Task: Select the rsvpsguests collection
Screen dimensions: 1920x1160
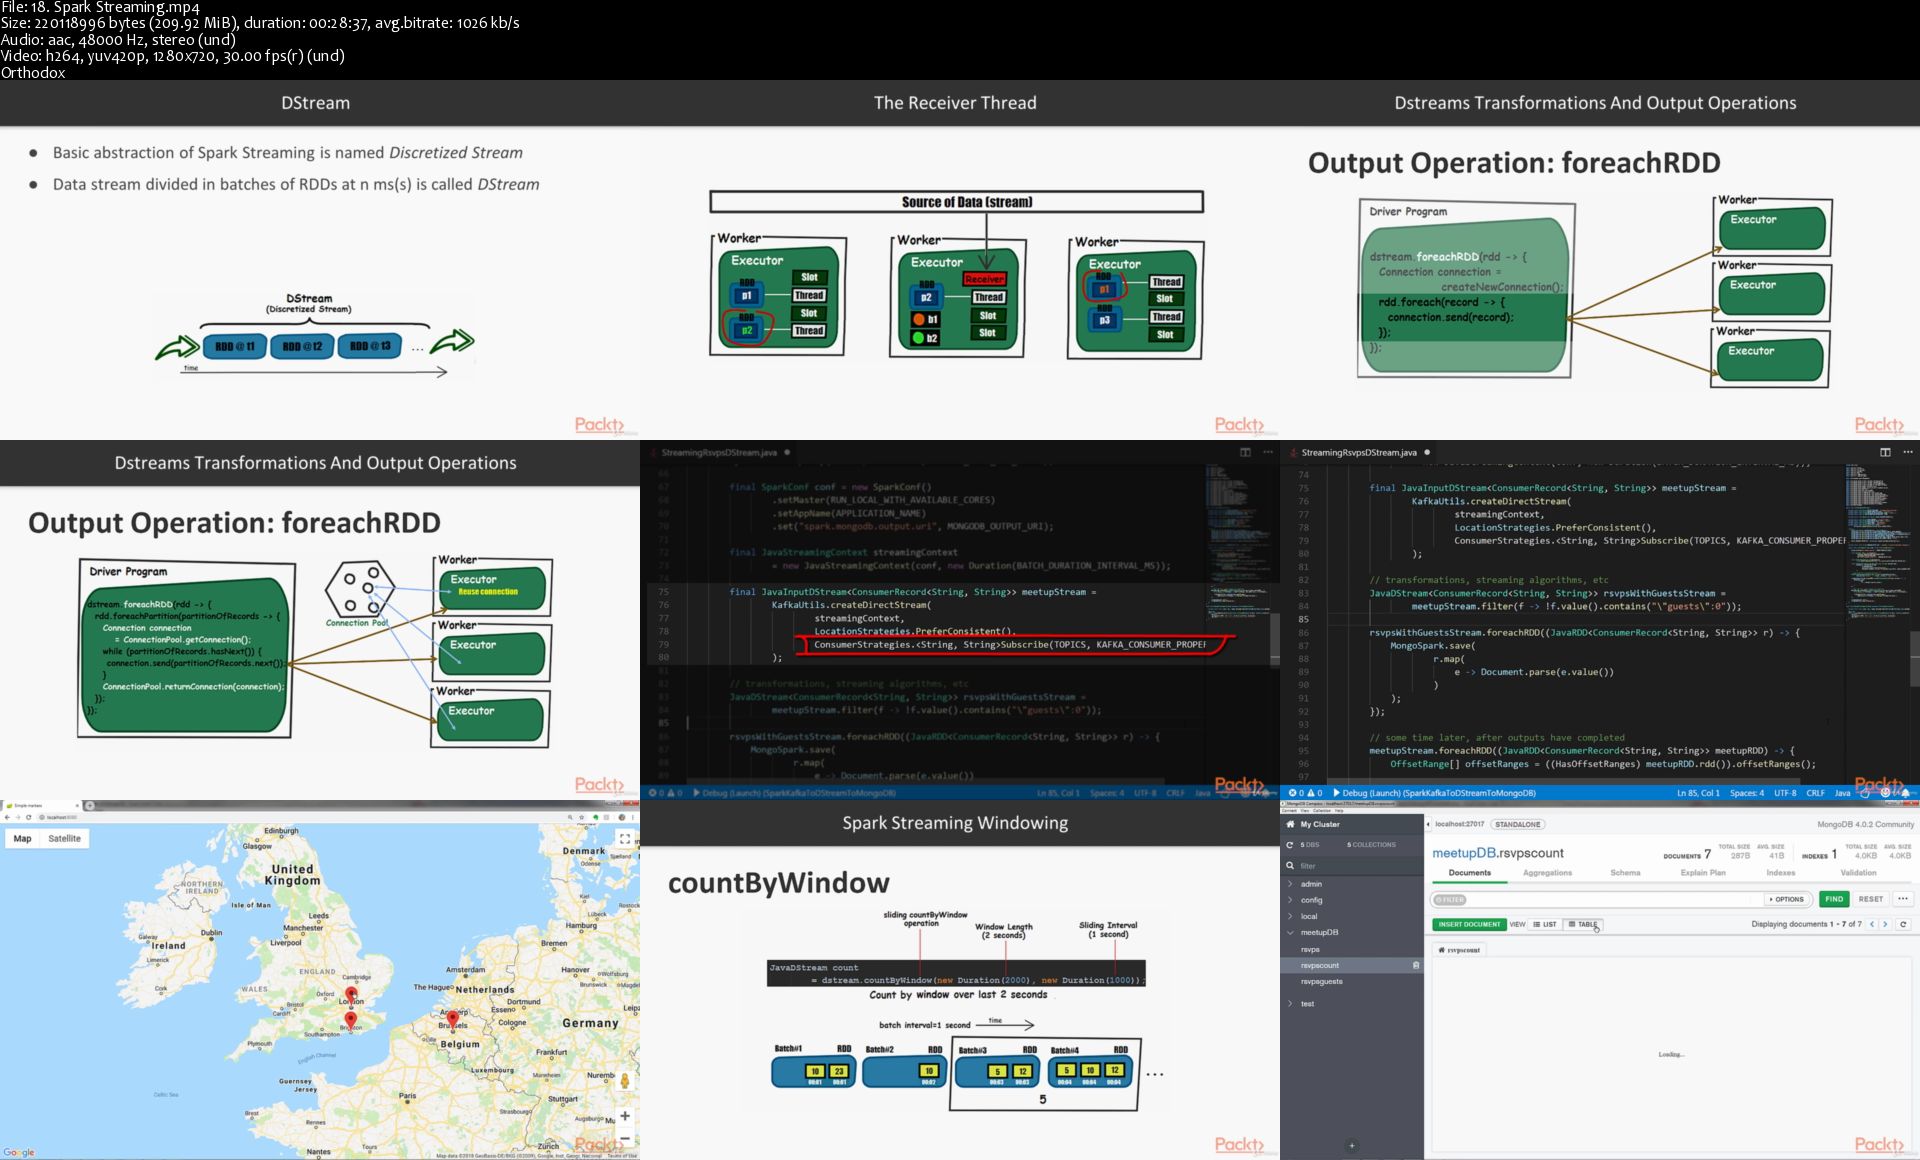Action: [1322, 981]
